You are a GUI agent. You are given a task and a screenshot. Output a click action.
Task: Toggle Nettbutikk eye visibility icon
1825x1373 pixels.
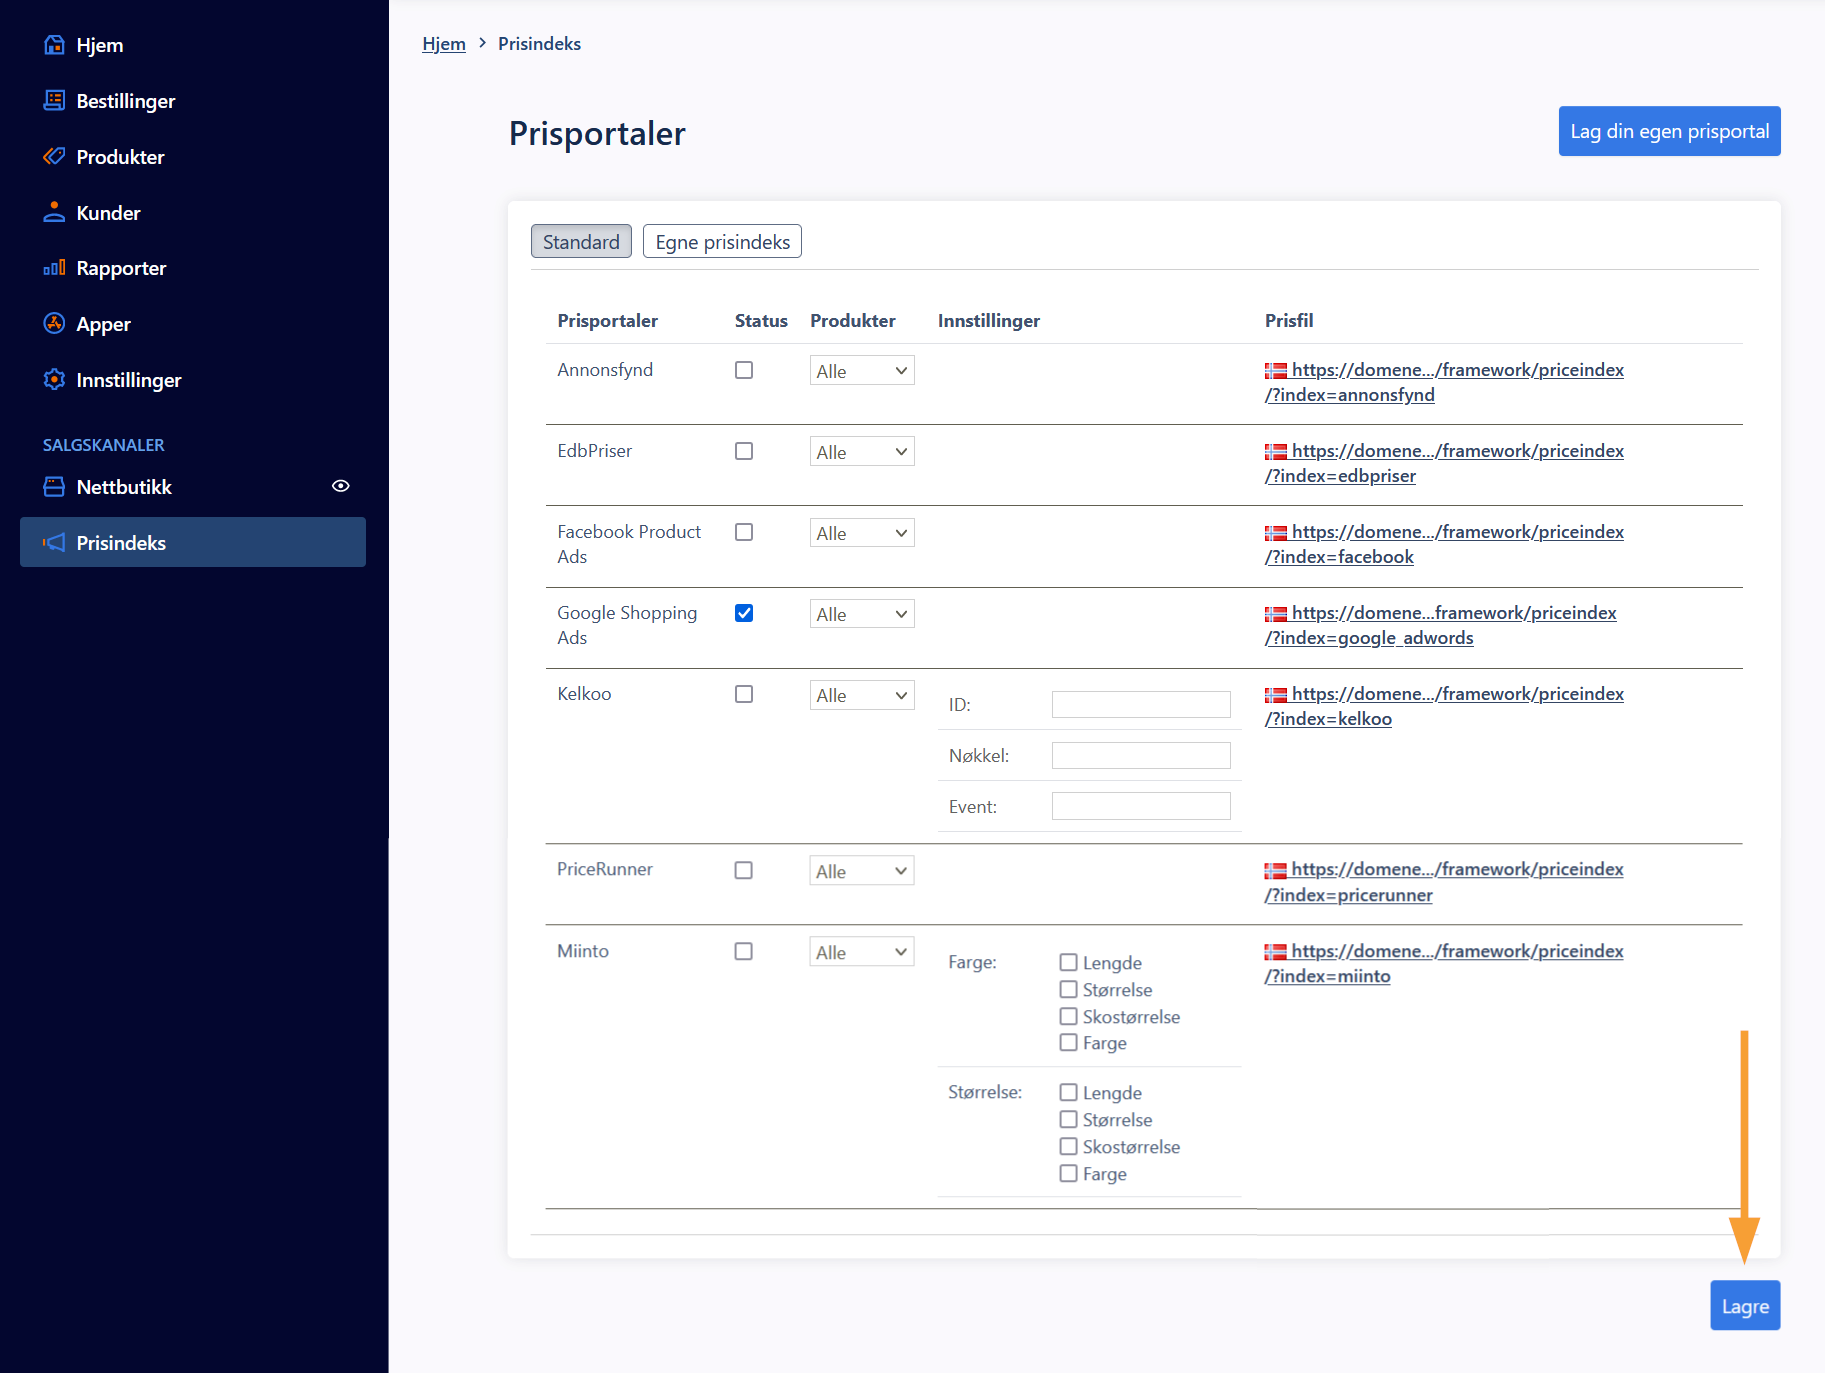pos(341,486)
